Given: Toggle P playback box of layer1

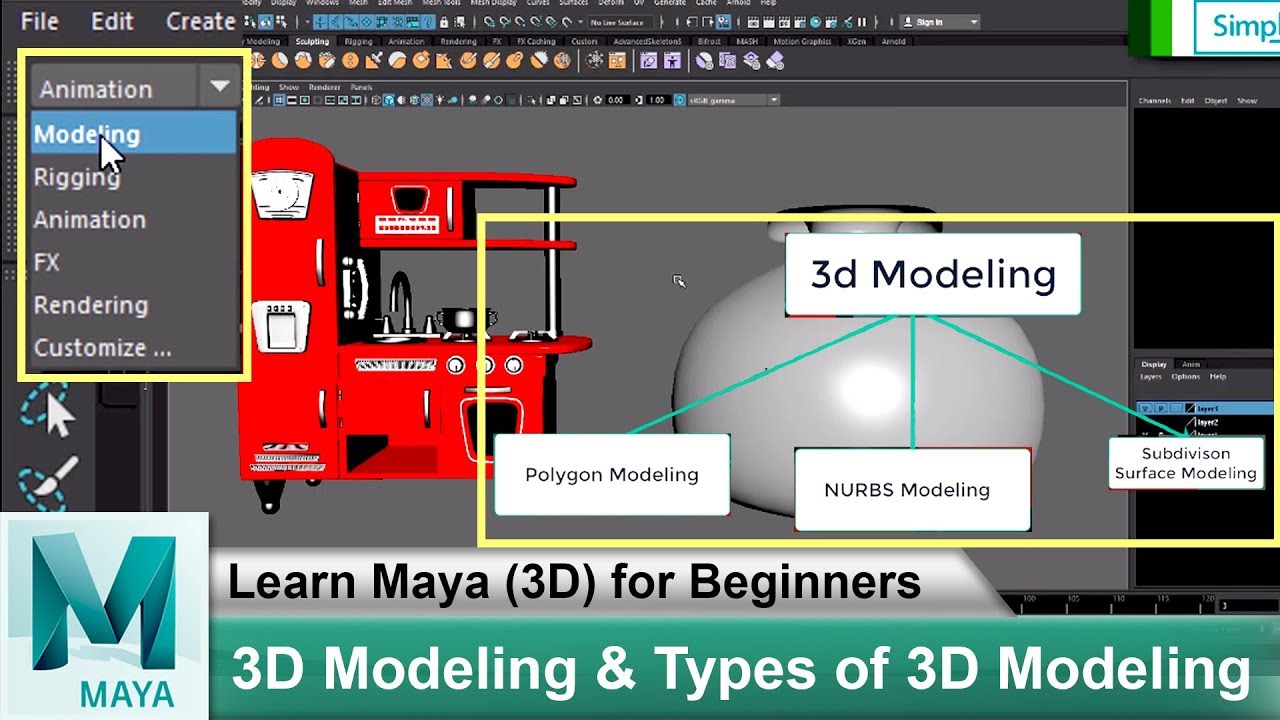Looking at the screenshot, I should (1161, 408).
